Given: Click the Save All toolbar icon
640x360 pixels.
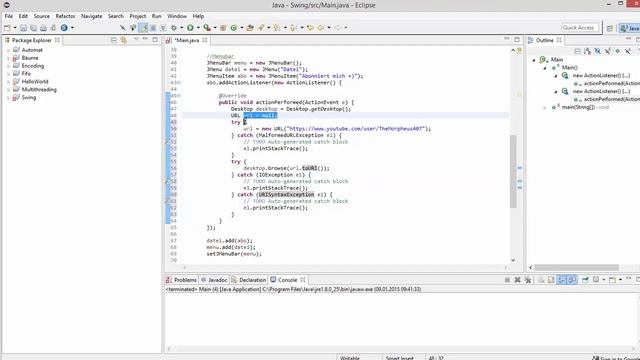Looking at the screenshot, I should (x=33, y=28).
